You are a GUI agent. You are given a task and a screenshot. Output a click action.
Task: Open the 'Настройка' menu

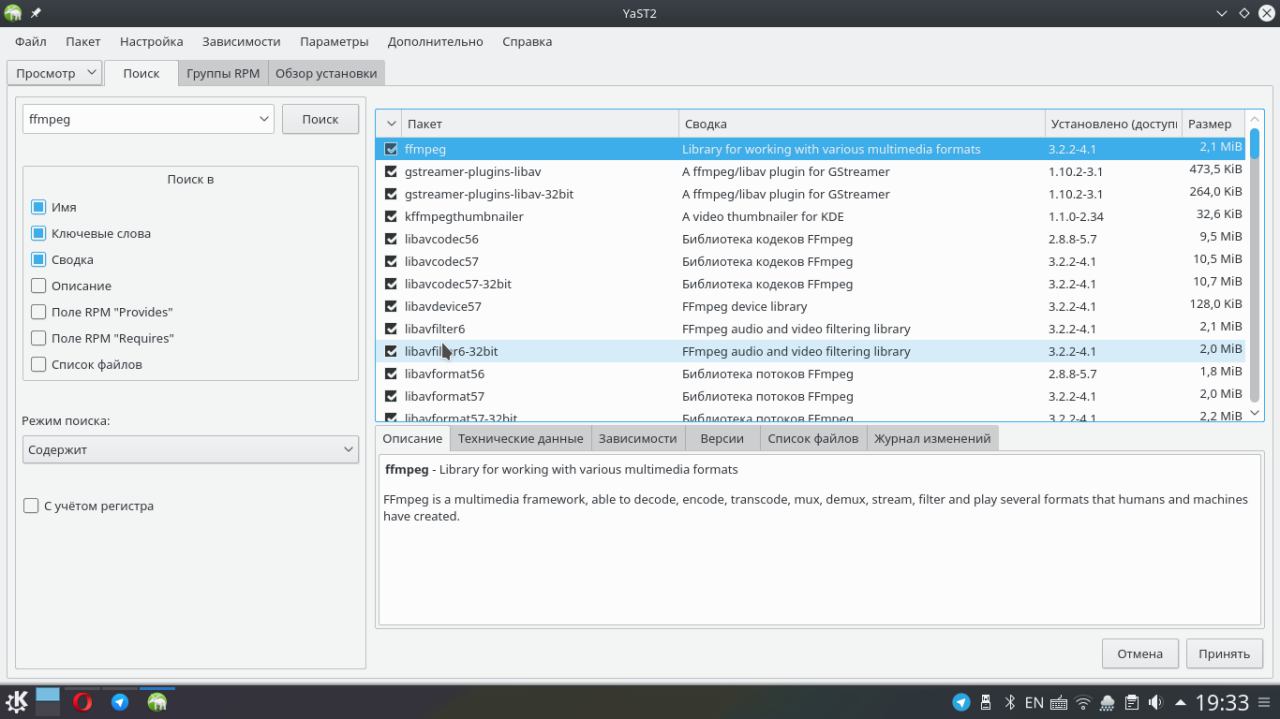151,41
